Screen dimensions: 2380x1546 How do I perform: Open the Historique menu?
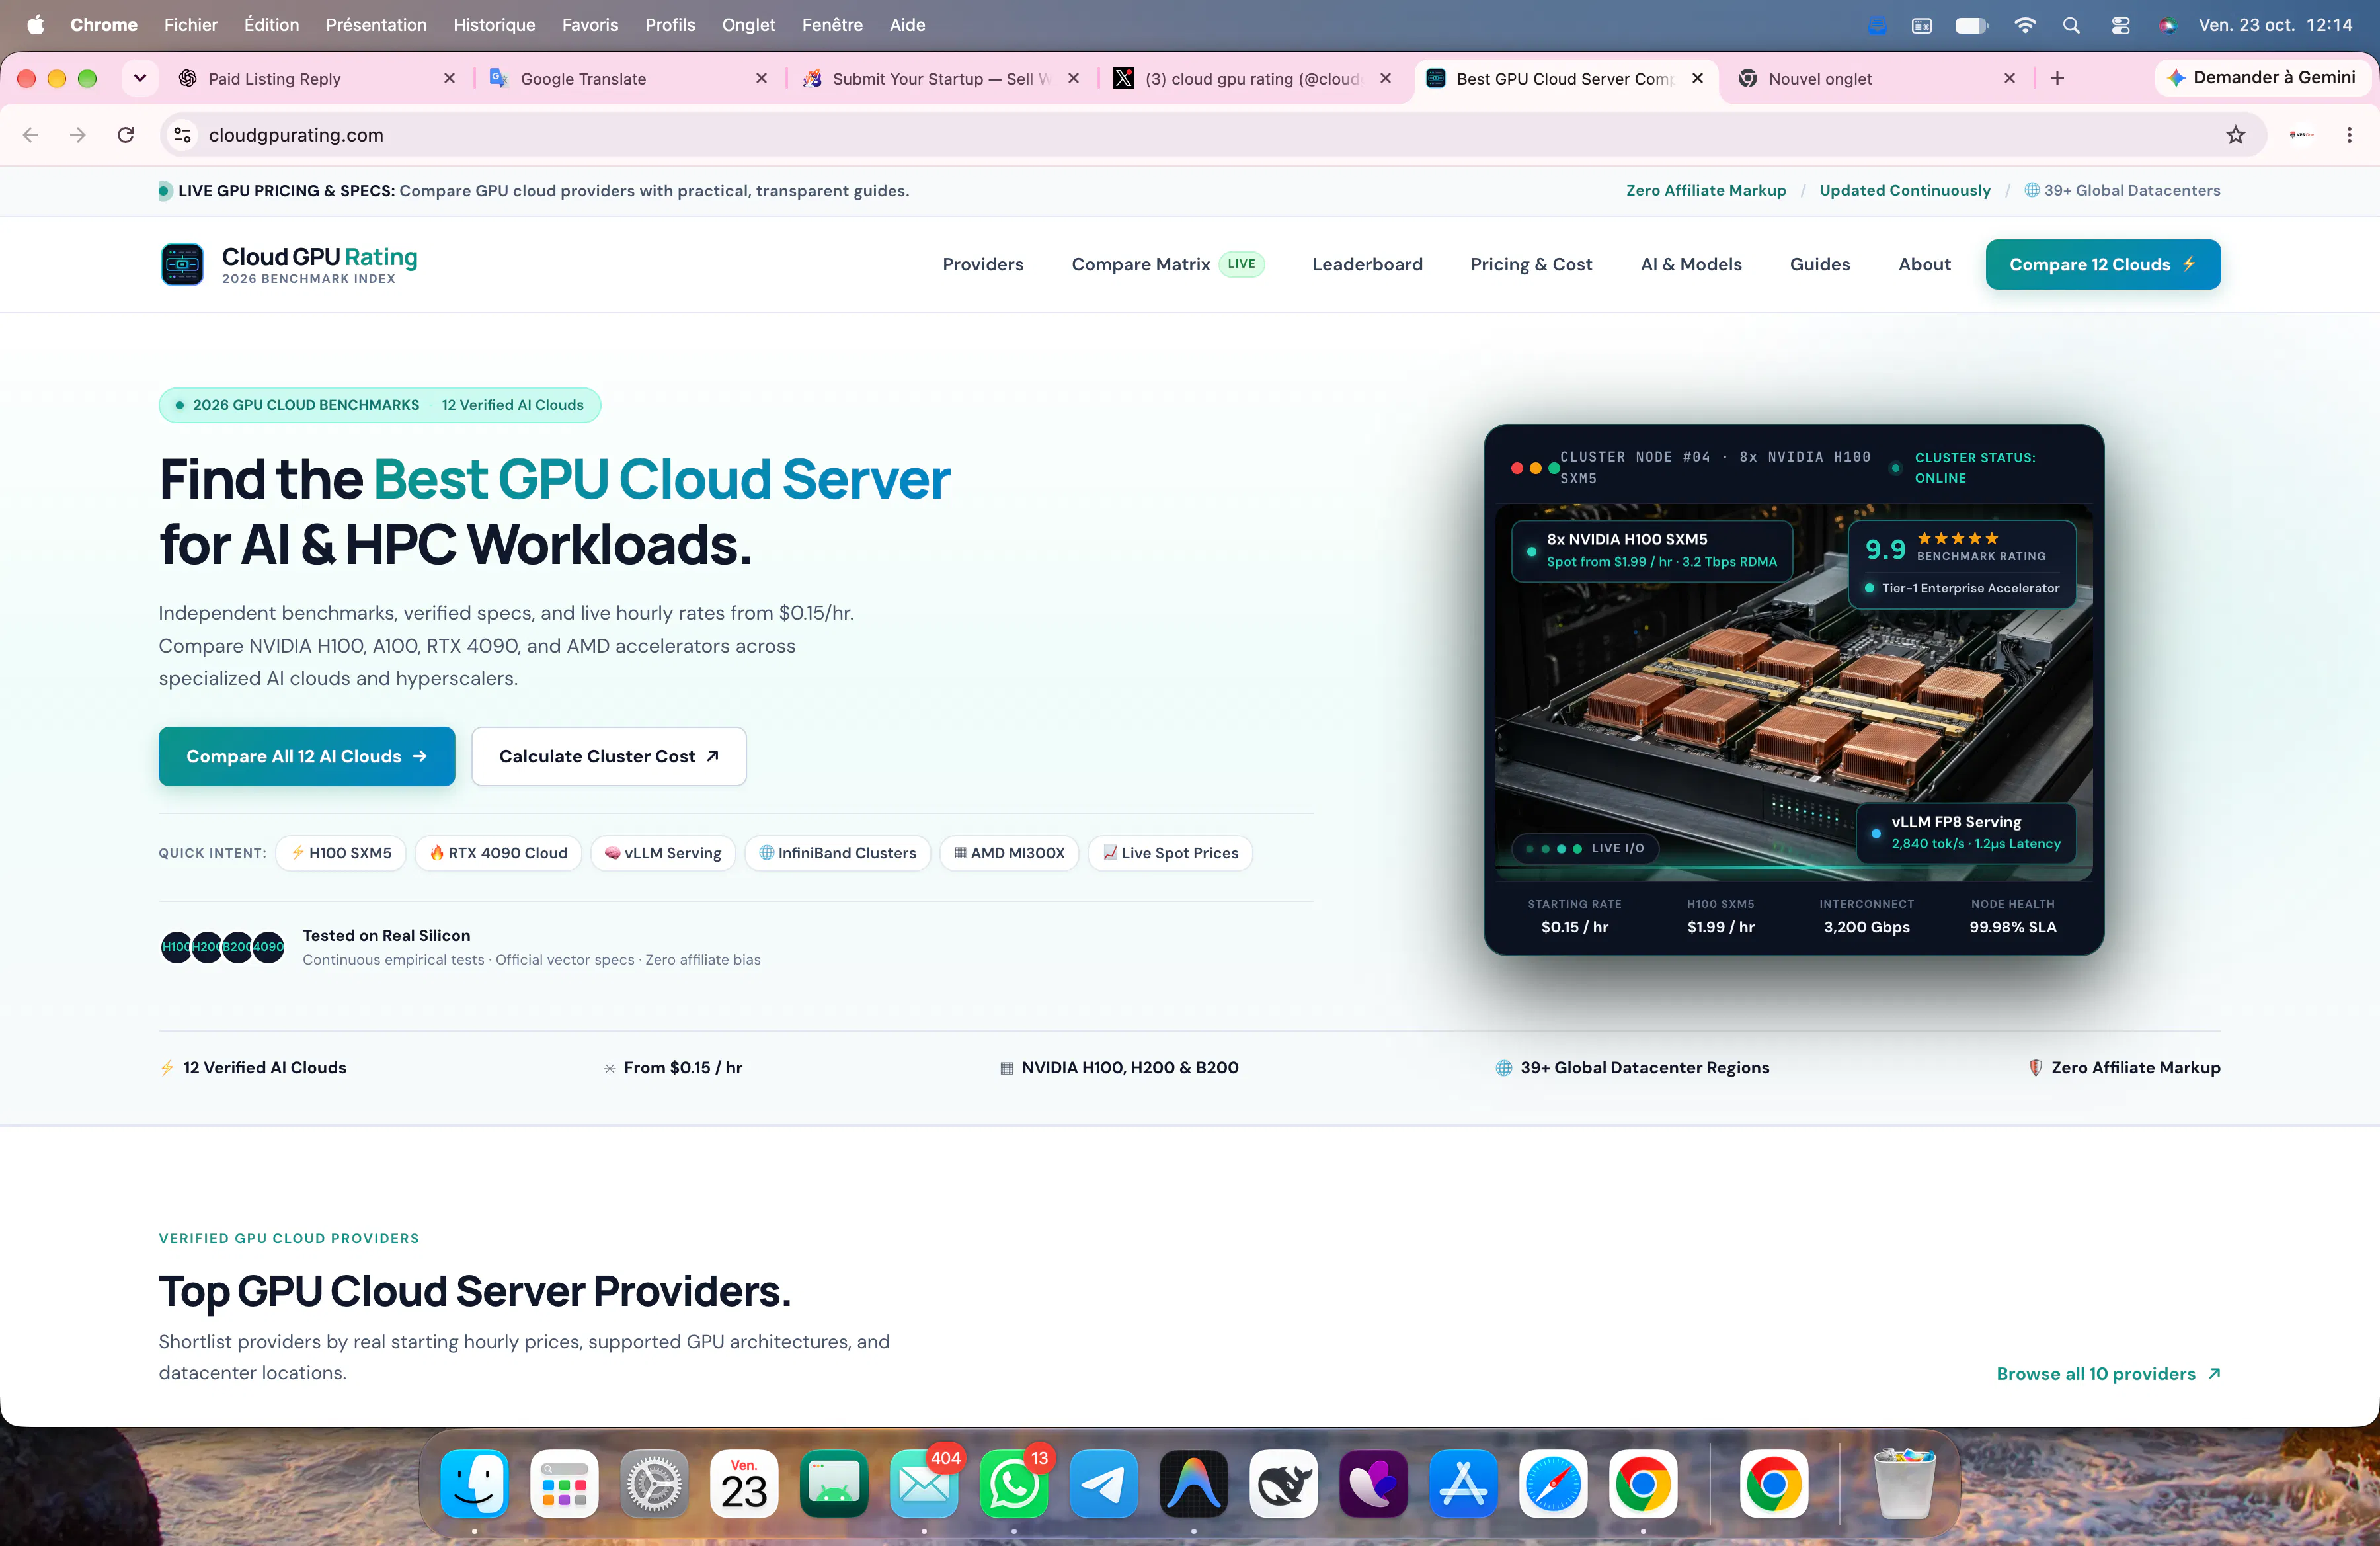pos(494,25)
